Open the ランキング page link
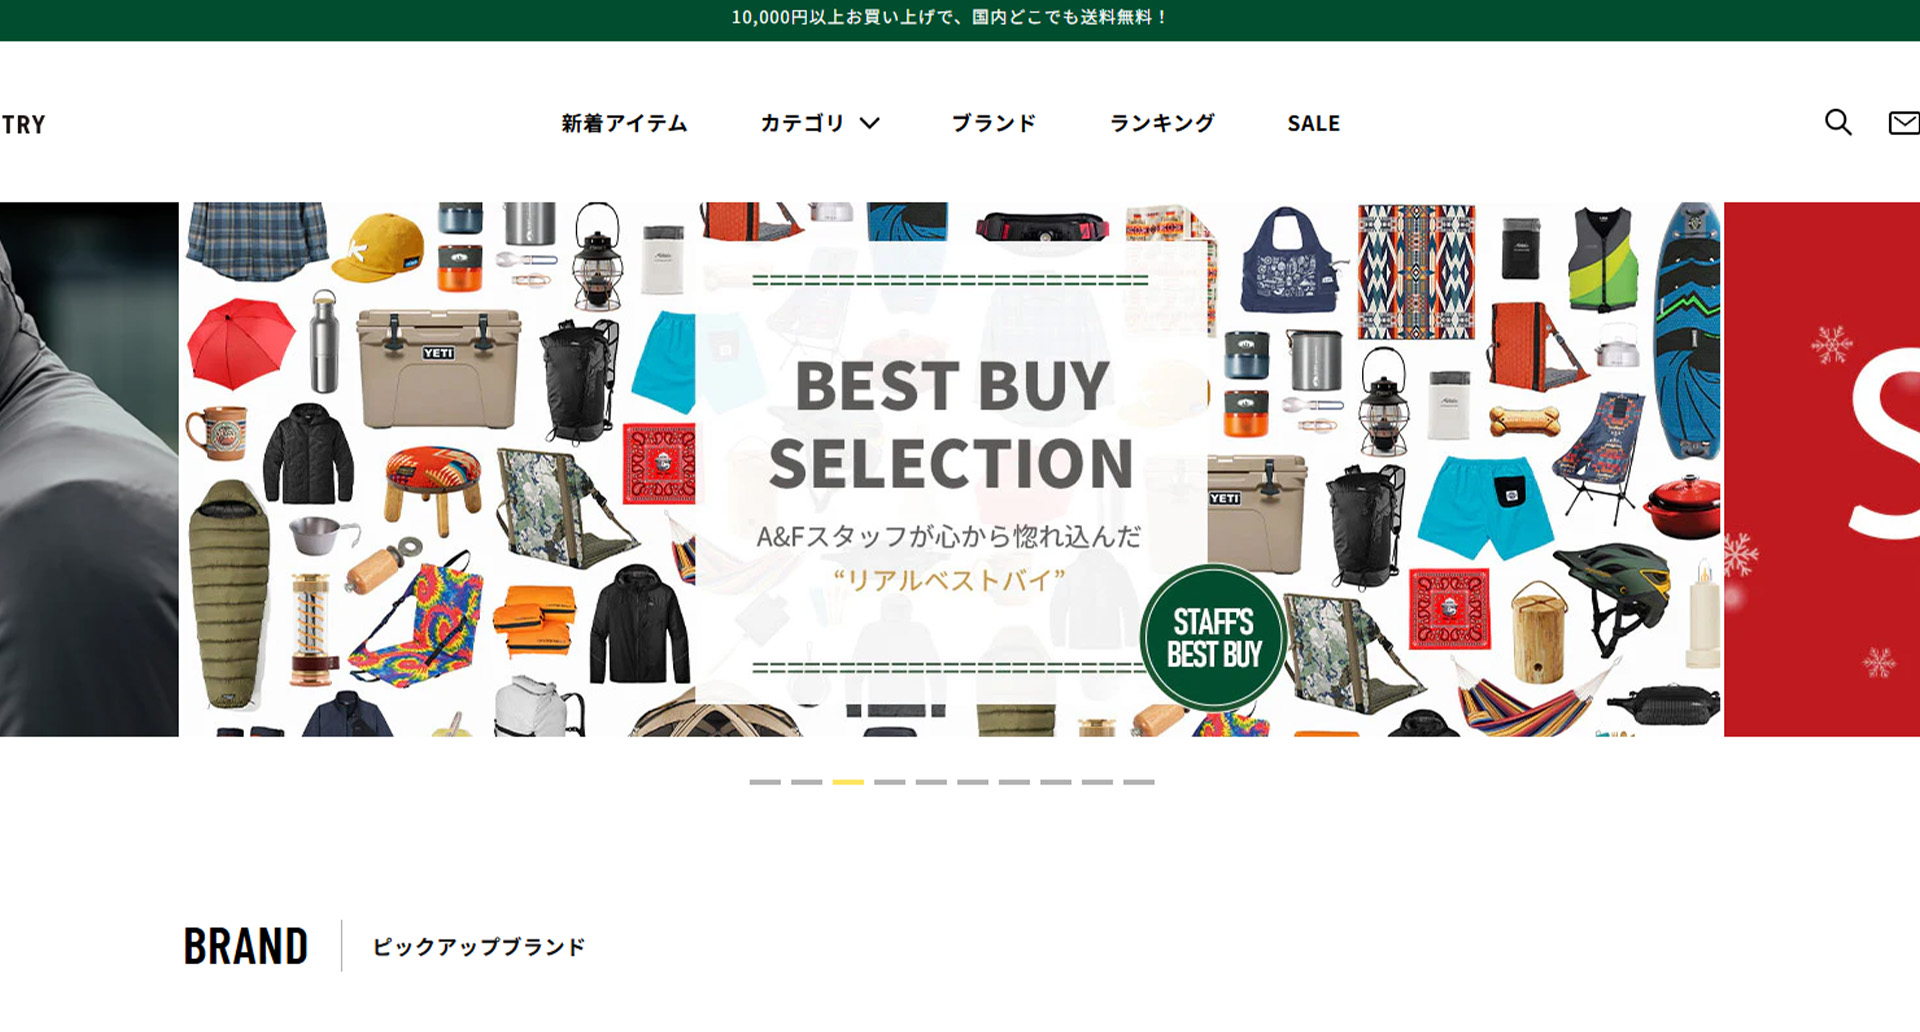This screenshot has width=1920, height=1032. tap(1162, 123)
